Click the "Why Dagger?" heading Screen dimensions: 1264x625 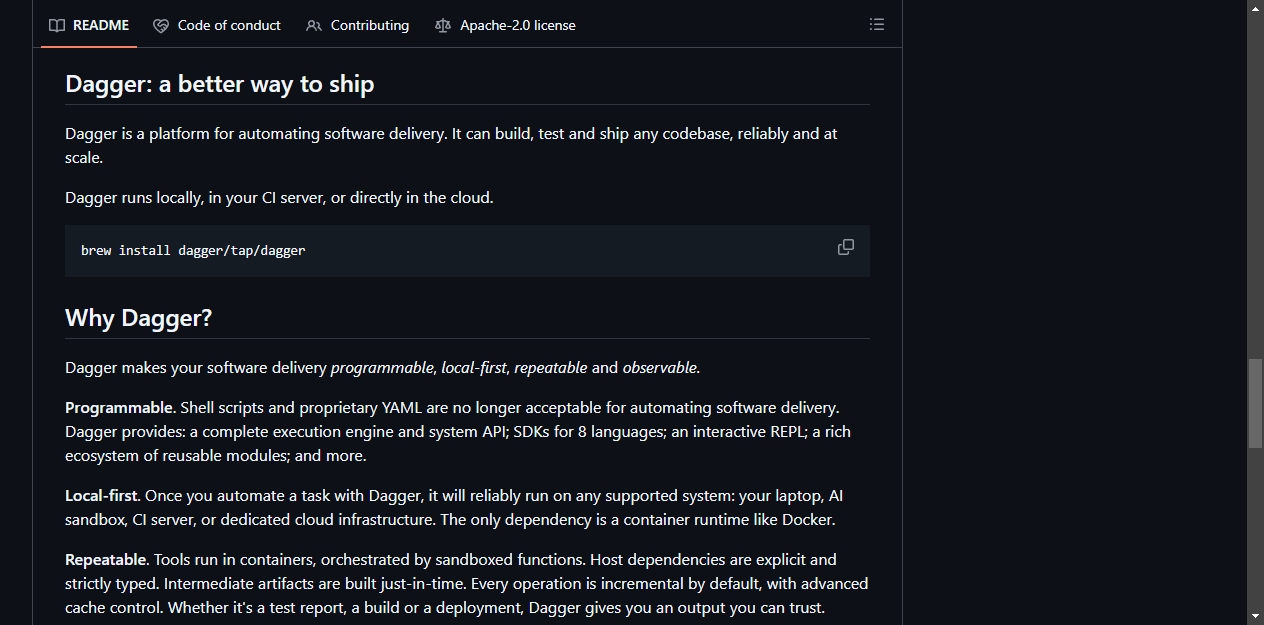tap(138, 318)
